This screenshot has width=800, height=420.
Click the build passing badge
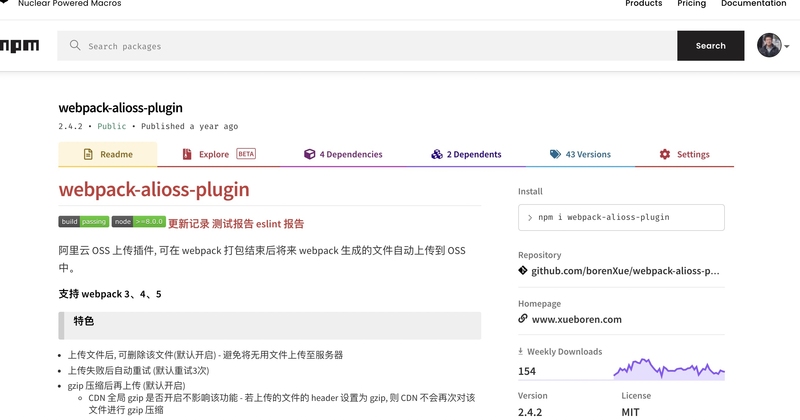pos(84,221)
